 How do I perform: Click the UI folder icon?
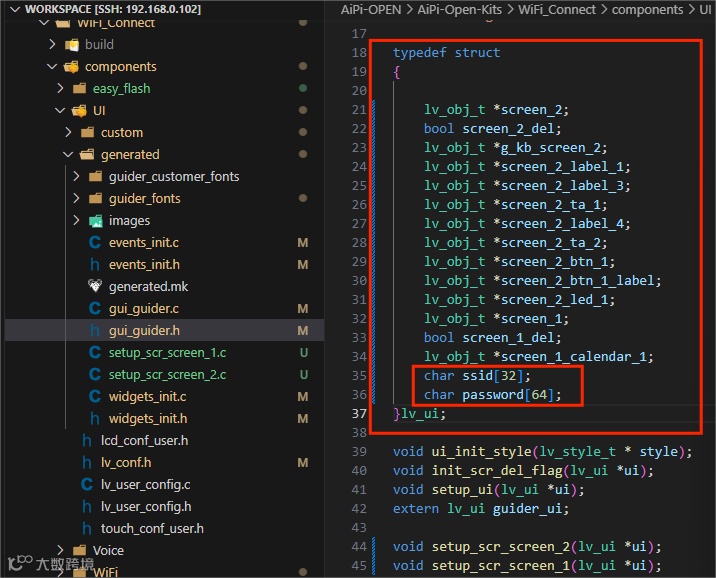pyautogui.click(x=79, y=110)
